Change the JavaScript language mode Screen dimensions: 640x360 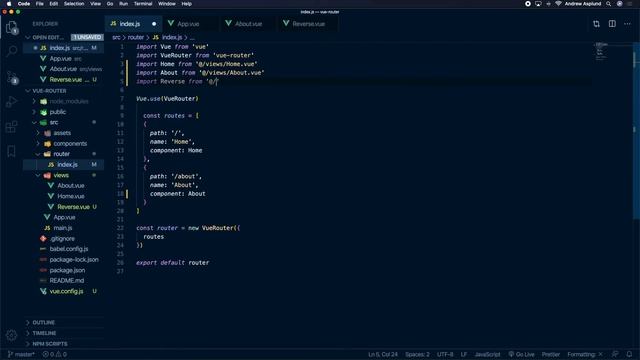coord(487,354)
